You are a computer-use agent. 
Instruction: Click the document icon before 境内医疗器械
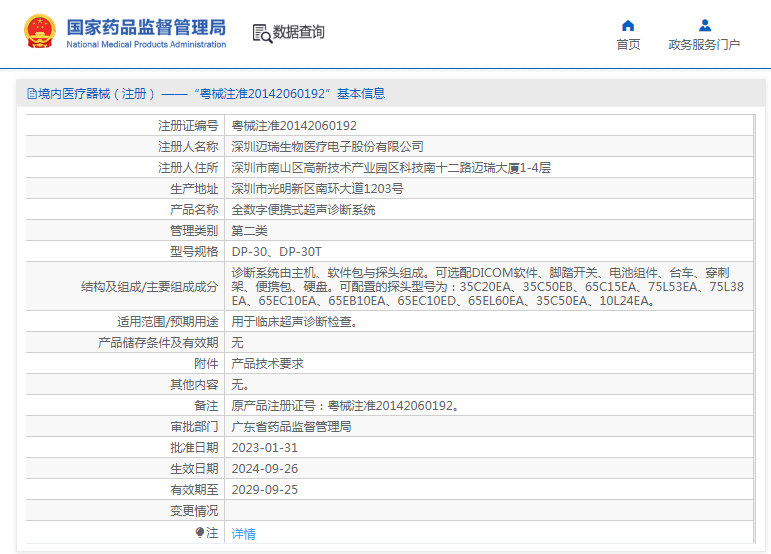31,94
